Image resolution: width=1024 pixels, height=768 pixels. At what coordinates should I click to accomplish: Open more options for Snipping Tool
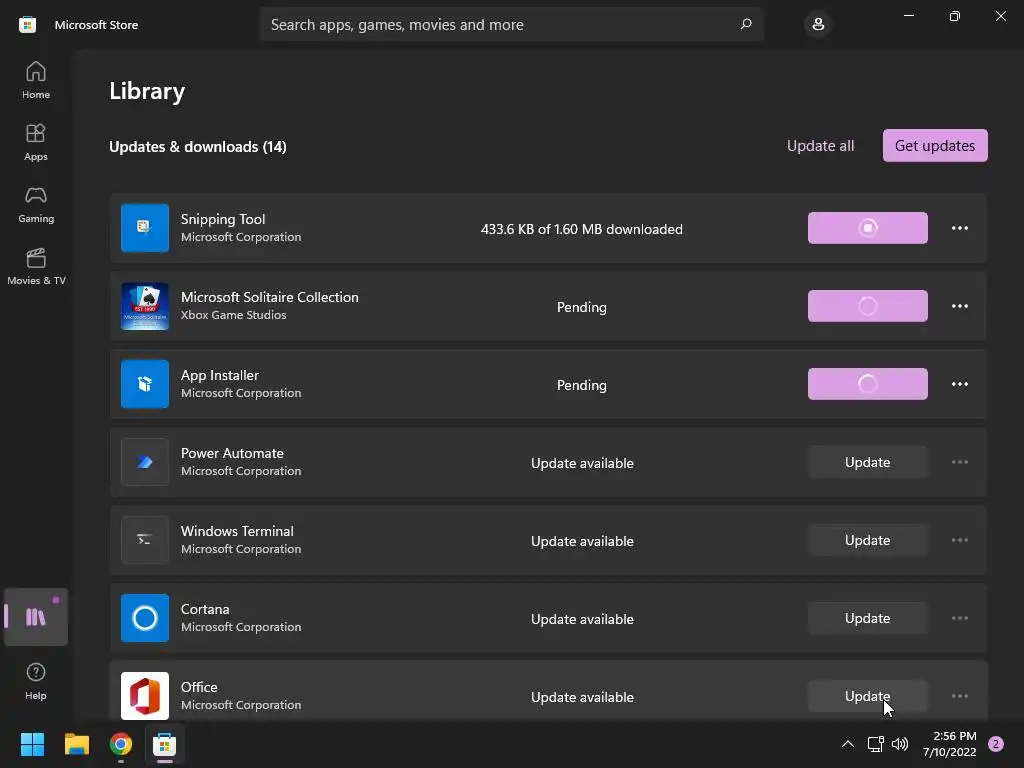[x=960, y=228]
